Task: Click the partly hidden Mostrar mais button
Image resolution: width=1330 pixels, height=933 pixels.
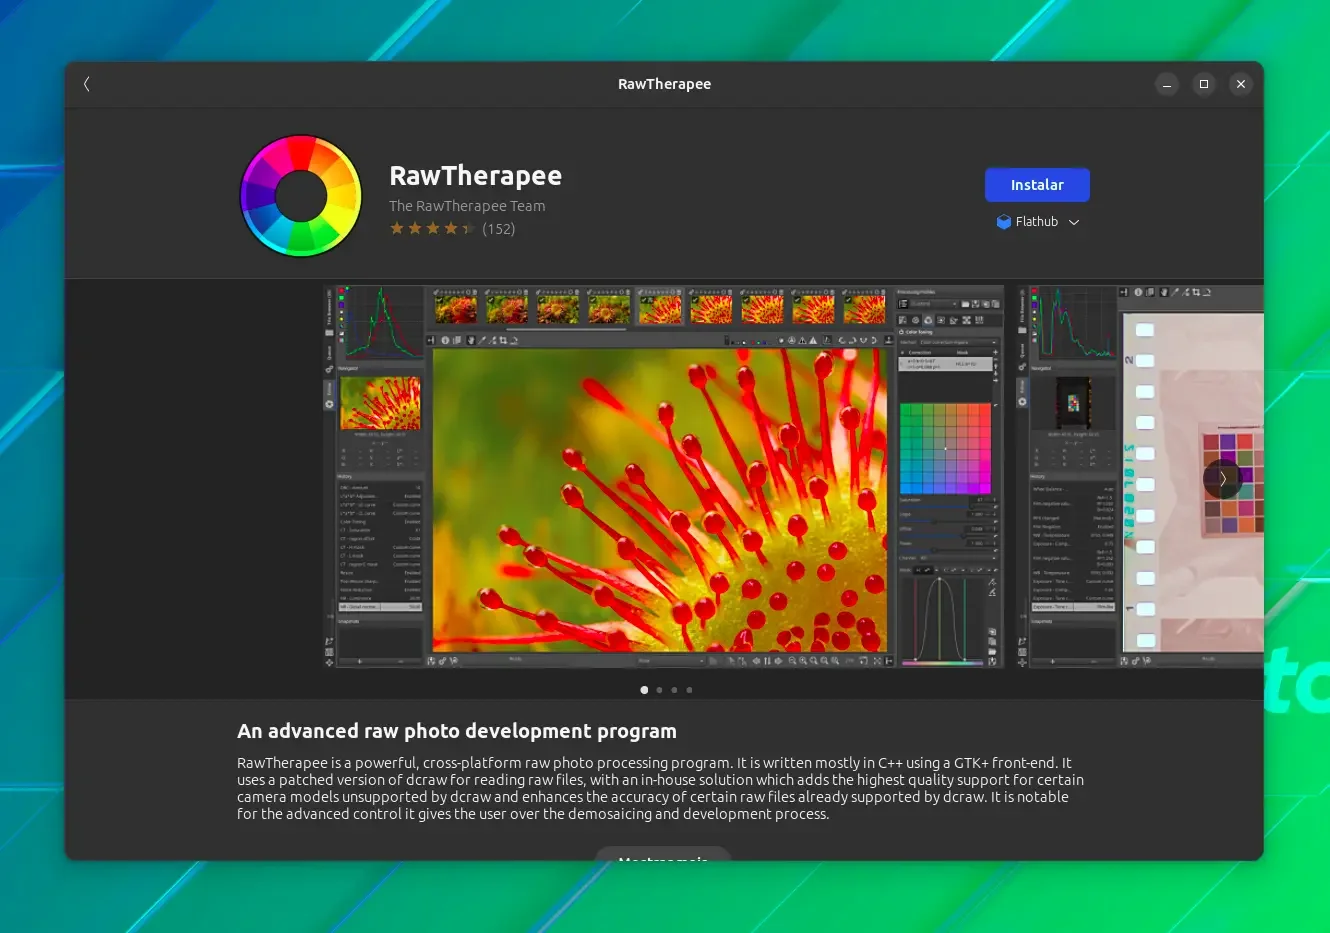Action: [663, 854]
